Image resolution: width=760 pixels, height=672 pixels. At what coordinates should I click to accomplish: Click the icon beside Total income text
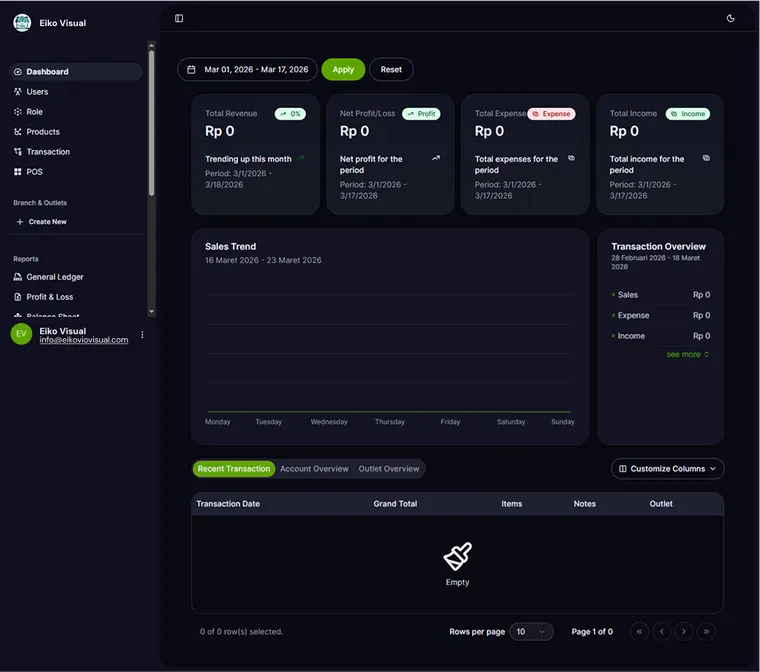pyautogui.click(x=706, y=158)
